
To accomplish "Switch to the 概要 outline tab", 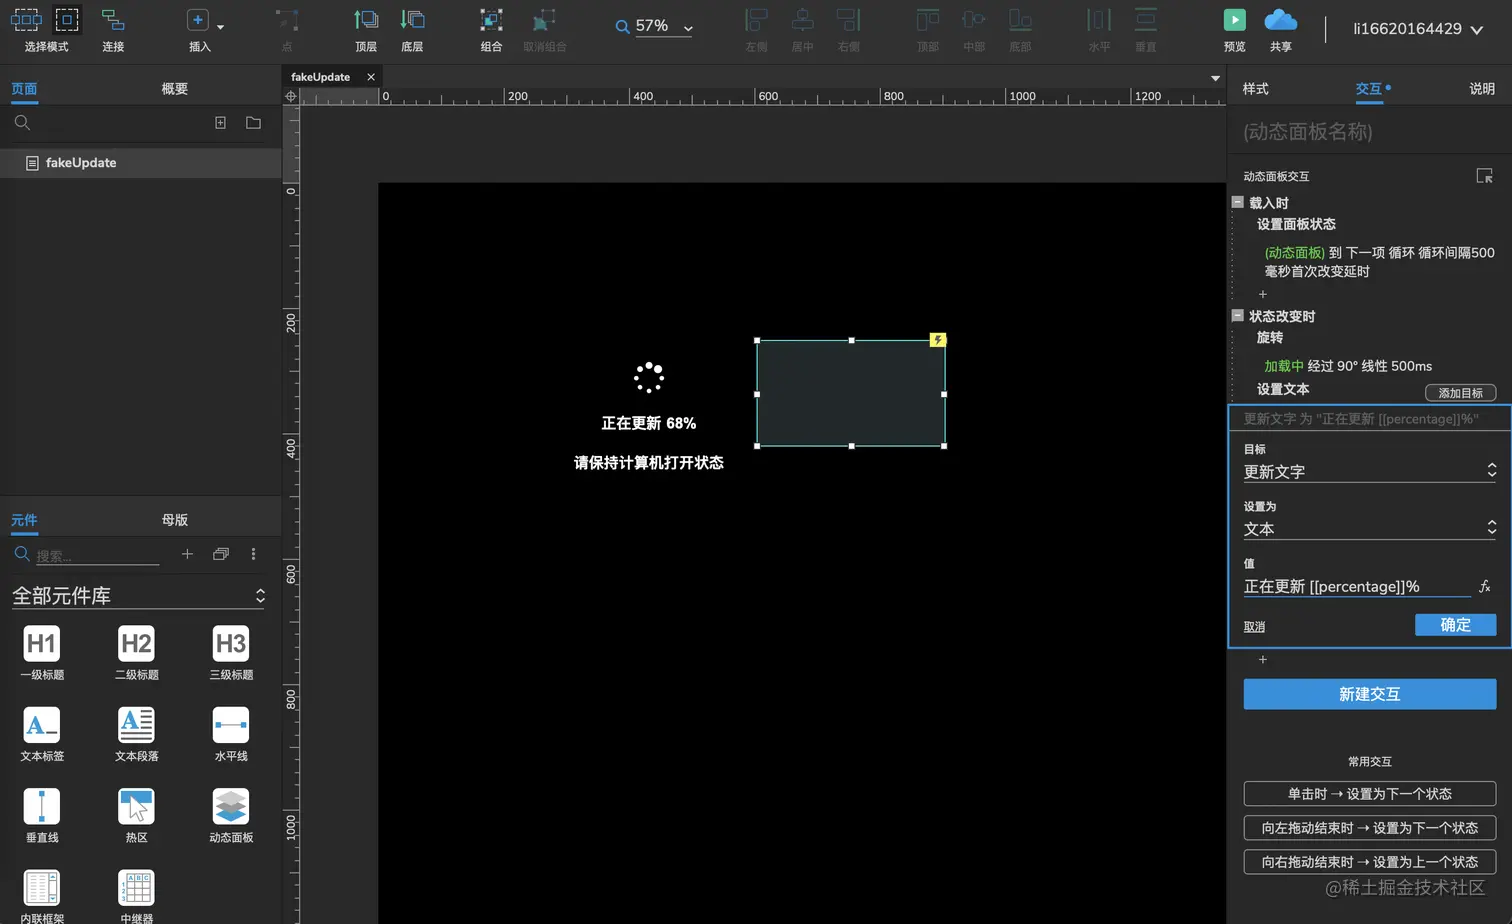I will coord(175,89).
